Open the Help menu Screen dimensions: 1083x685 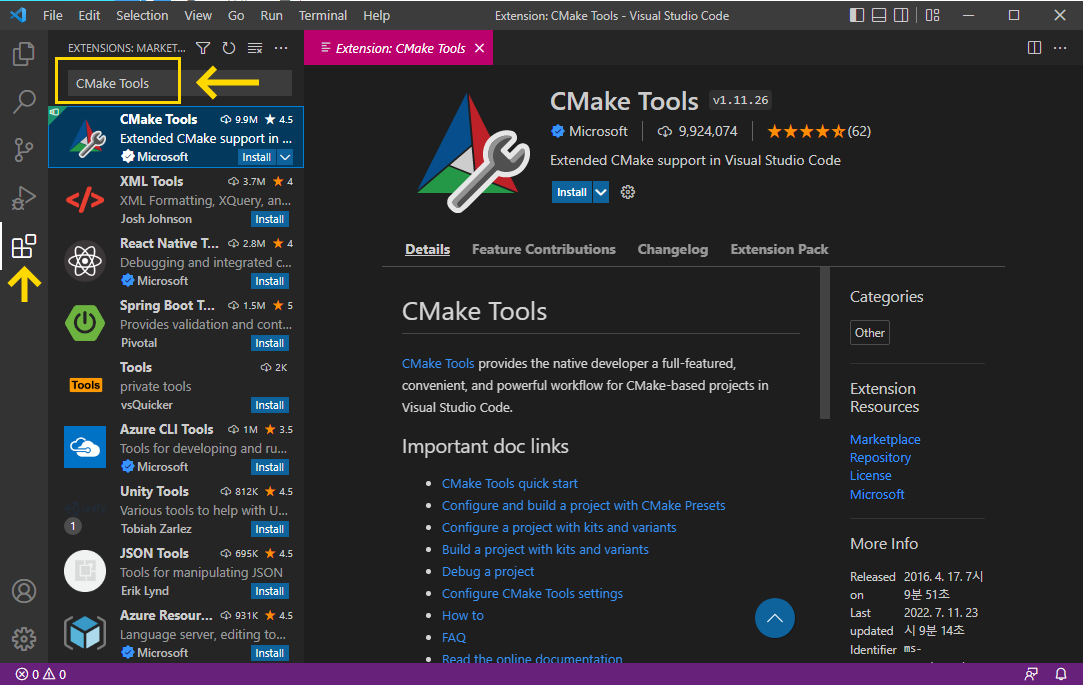376,15
